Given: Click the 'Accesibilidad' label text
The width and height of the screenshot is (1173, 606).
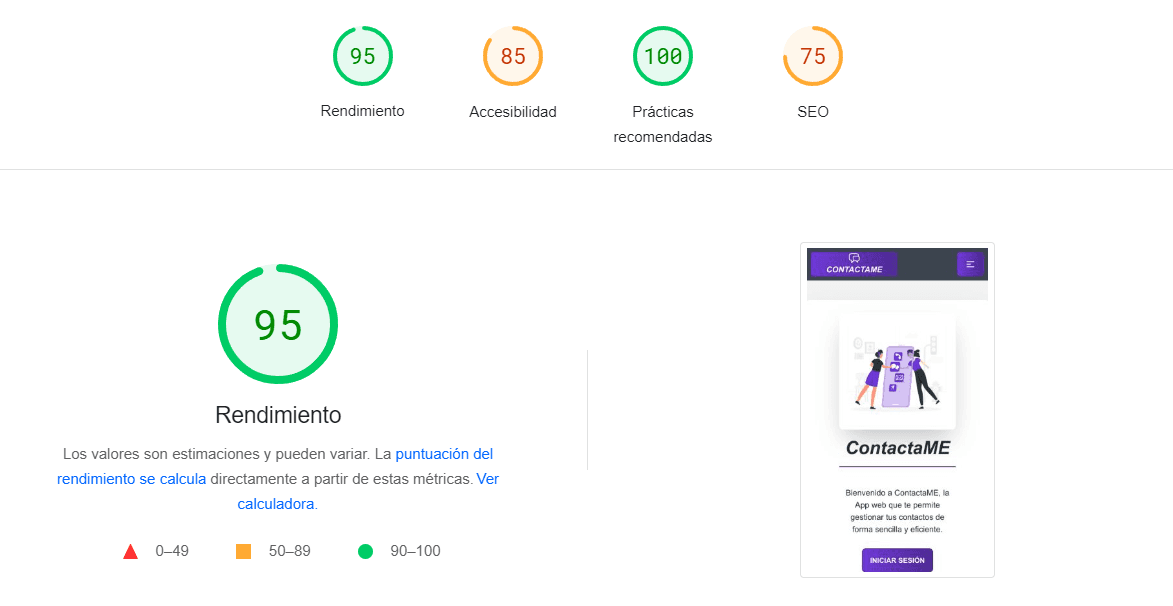Looking at the screenshot, I should click(x=513, y=111).
